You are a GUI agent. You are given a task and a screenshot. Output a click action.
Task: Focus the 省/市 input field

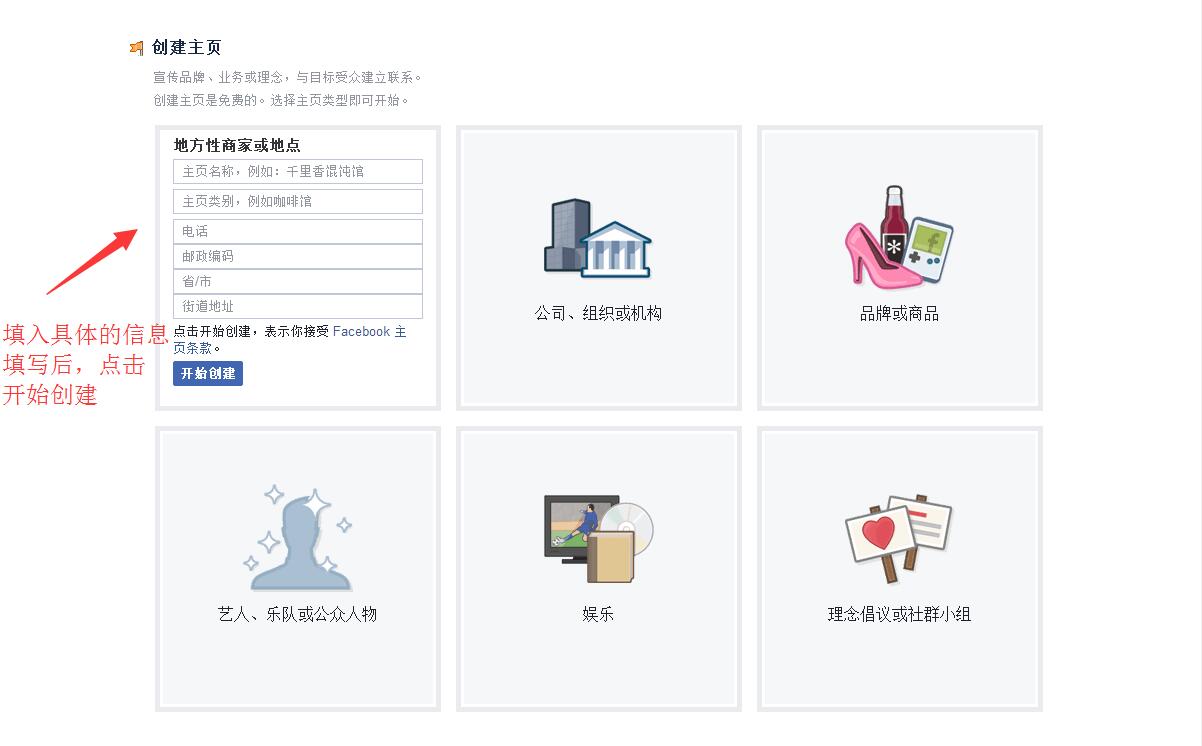pos(298,281)
